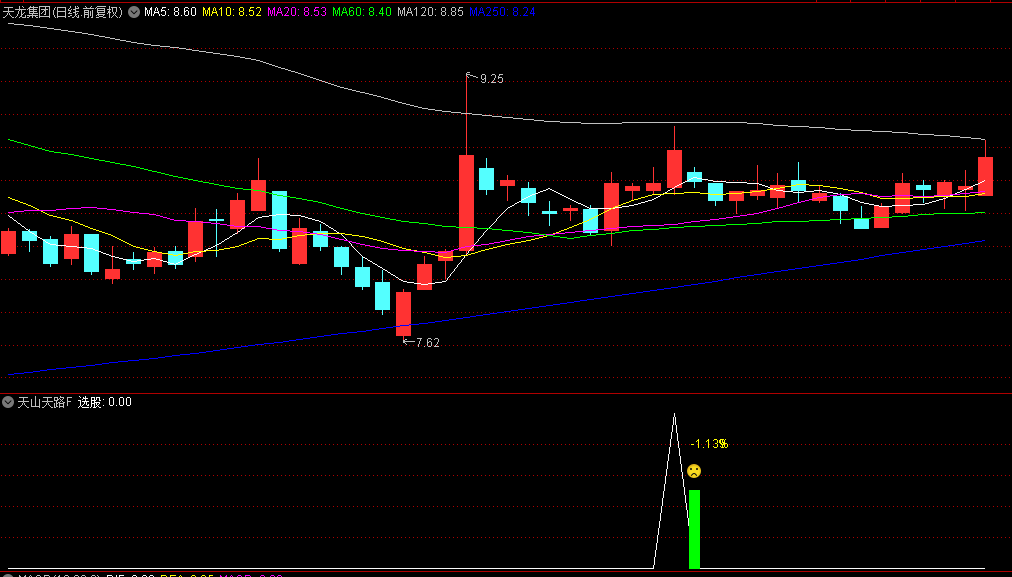Click the MA120: 8.85 label
The image size is (1012, 577).
(430, 12)
